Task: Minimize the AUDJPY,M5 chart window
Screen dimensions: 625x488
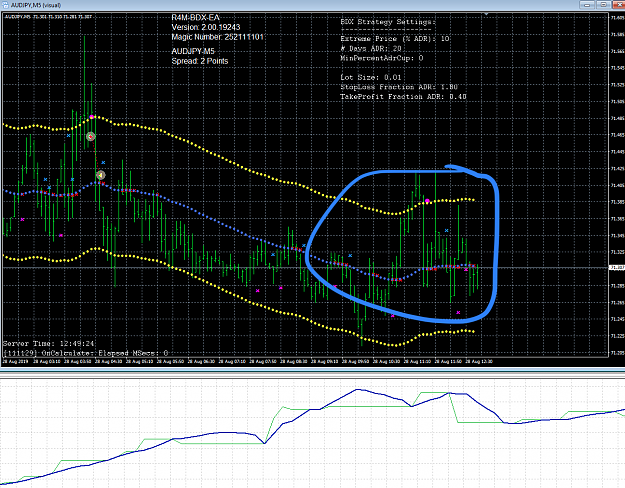Action: pyautogui.click(x=587, y=5)
